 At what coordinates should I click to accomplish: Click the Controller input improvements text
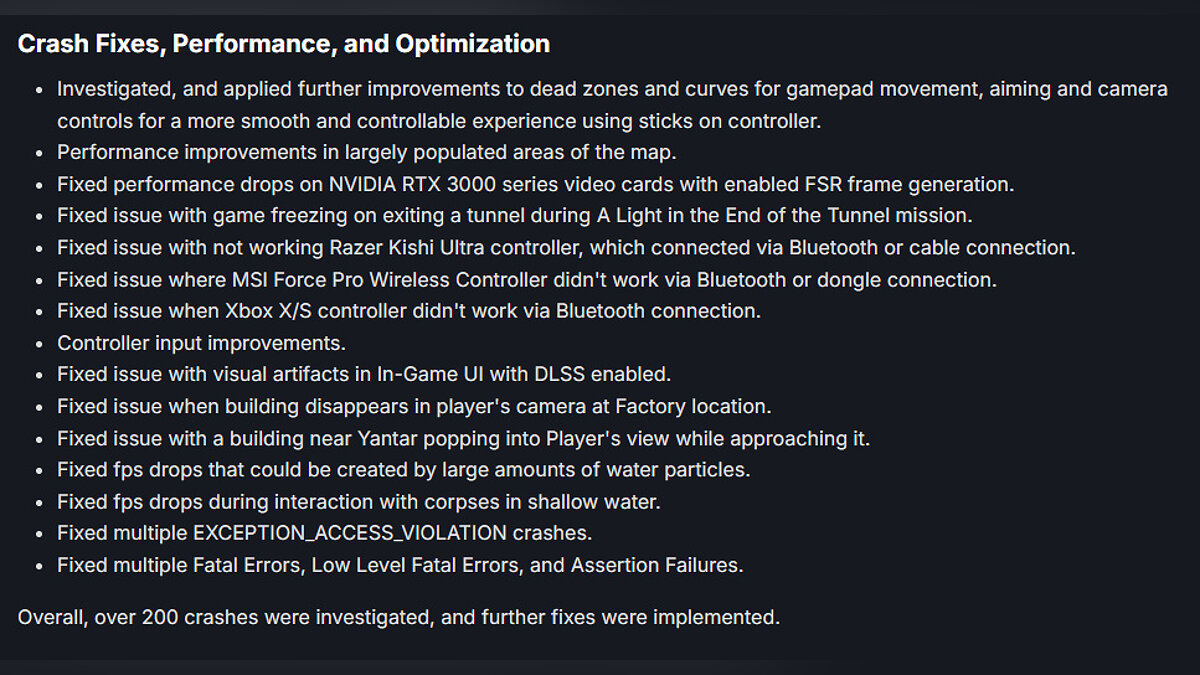point(201,343)
